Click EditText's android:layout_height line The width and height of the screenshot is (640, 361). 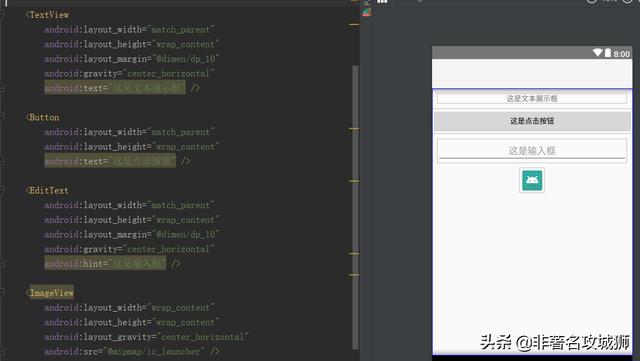[132, 220]
